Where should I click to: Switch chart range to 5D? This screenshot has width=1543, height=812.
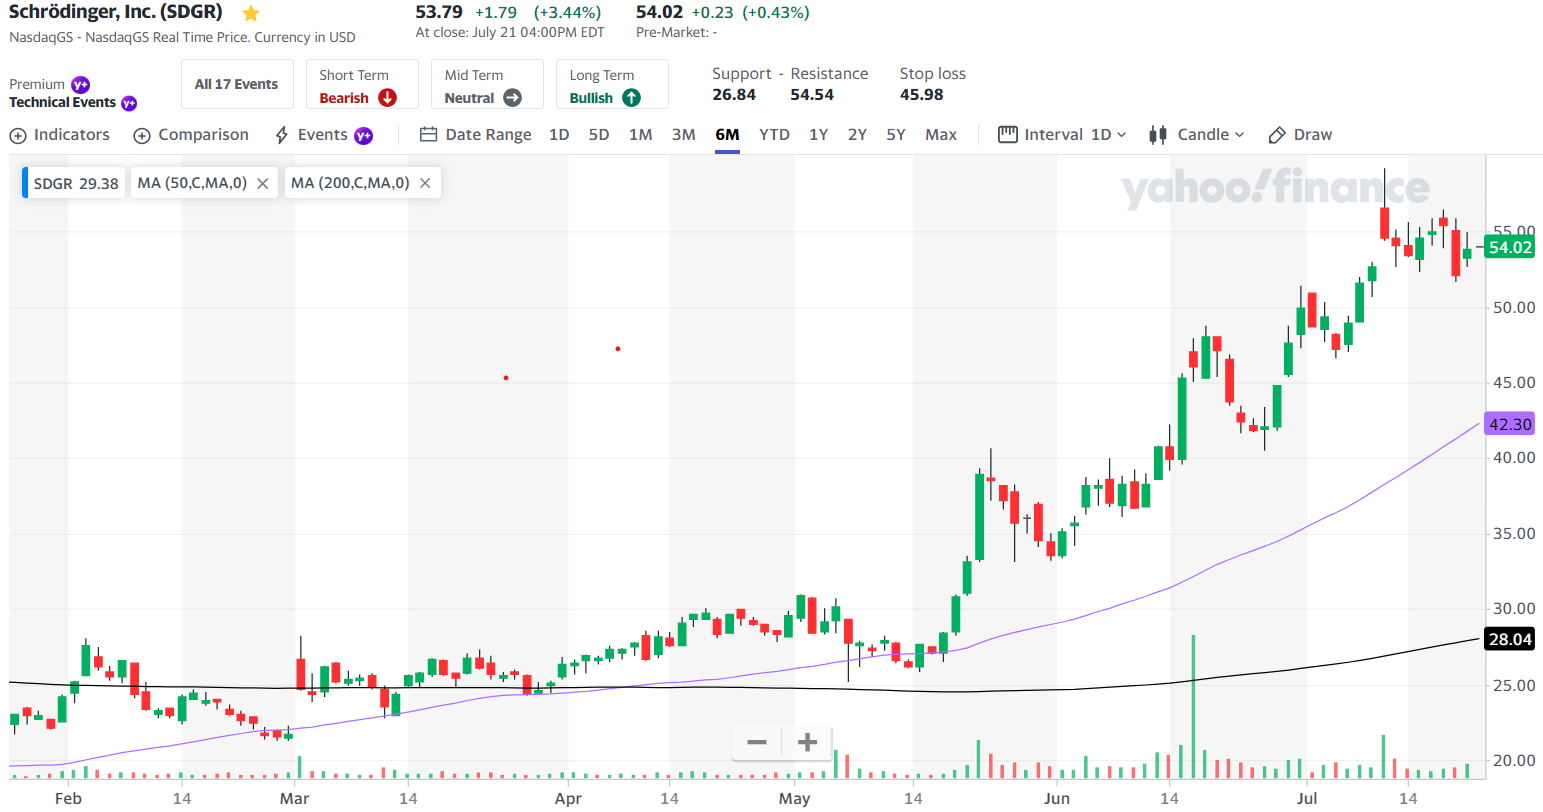(x=599, y=135)
